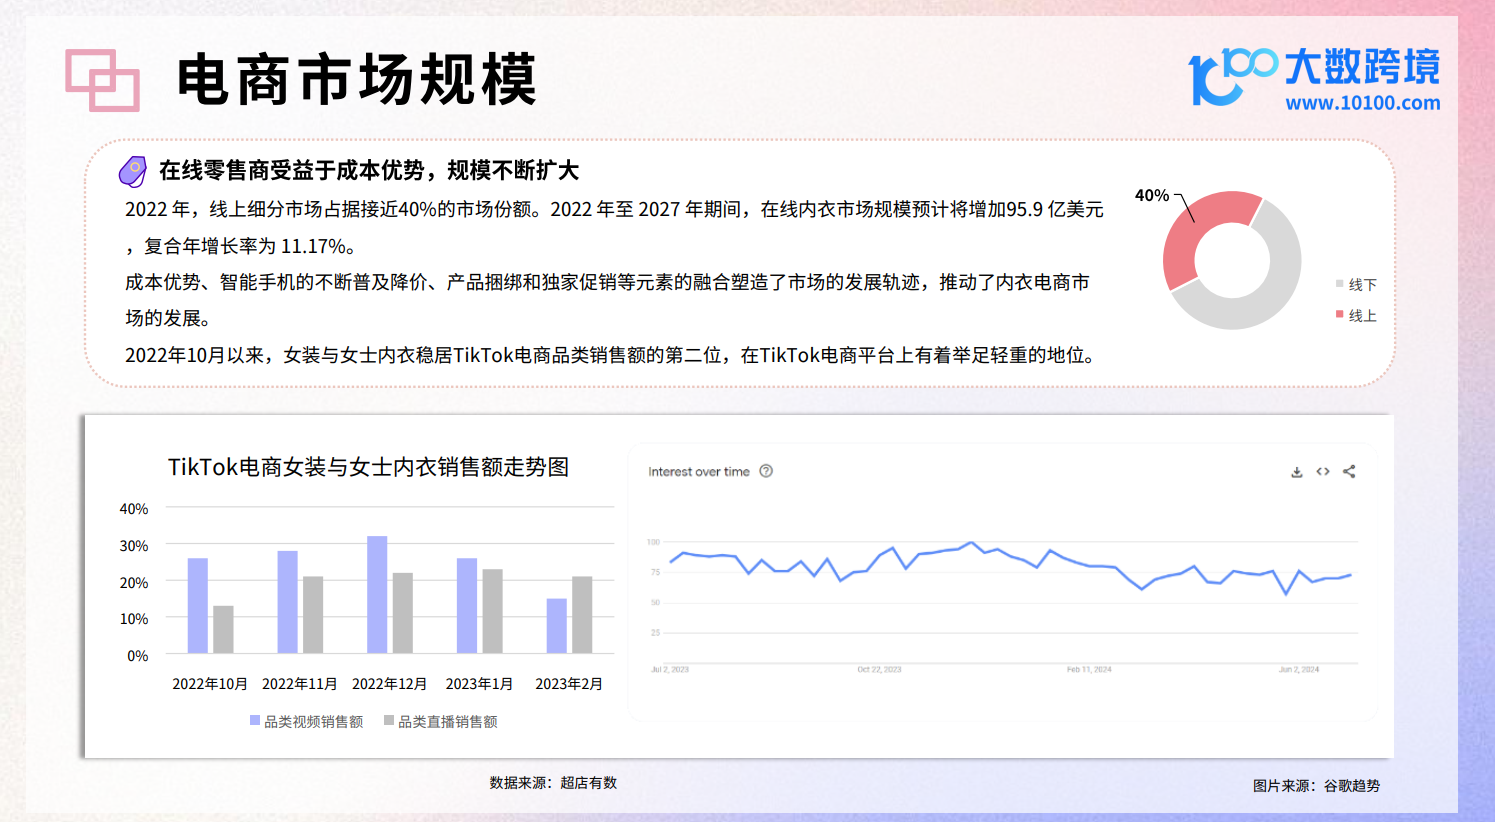Click the Feb 11, 2024 date label
The width and height of the screenshot is (1495, 822).
tap(1089, 669)
